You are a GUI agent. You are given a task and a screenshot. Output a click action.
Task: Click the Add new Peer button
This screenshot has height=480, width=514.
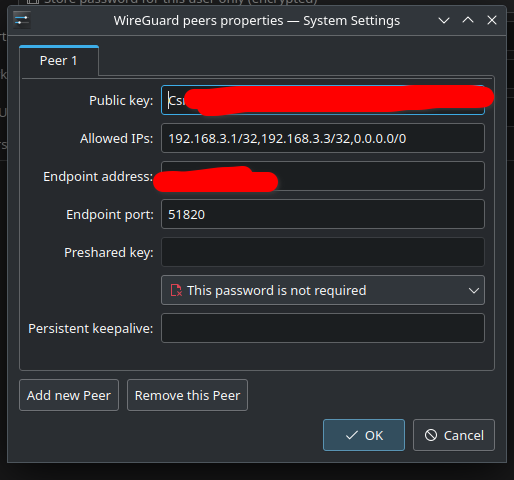pos(69,395)
